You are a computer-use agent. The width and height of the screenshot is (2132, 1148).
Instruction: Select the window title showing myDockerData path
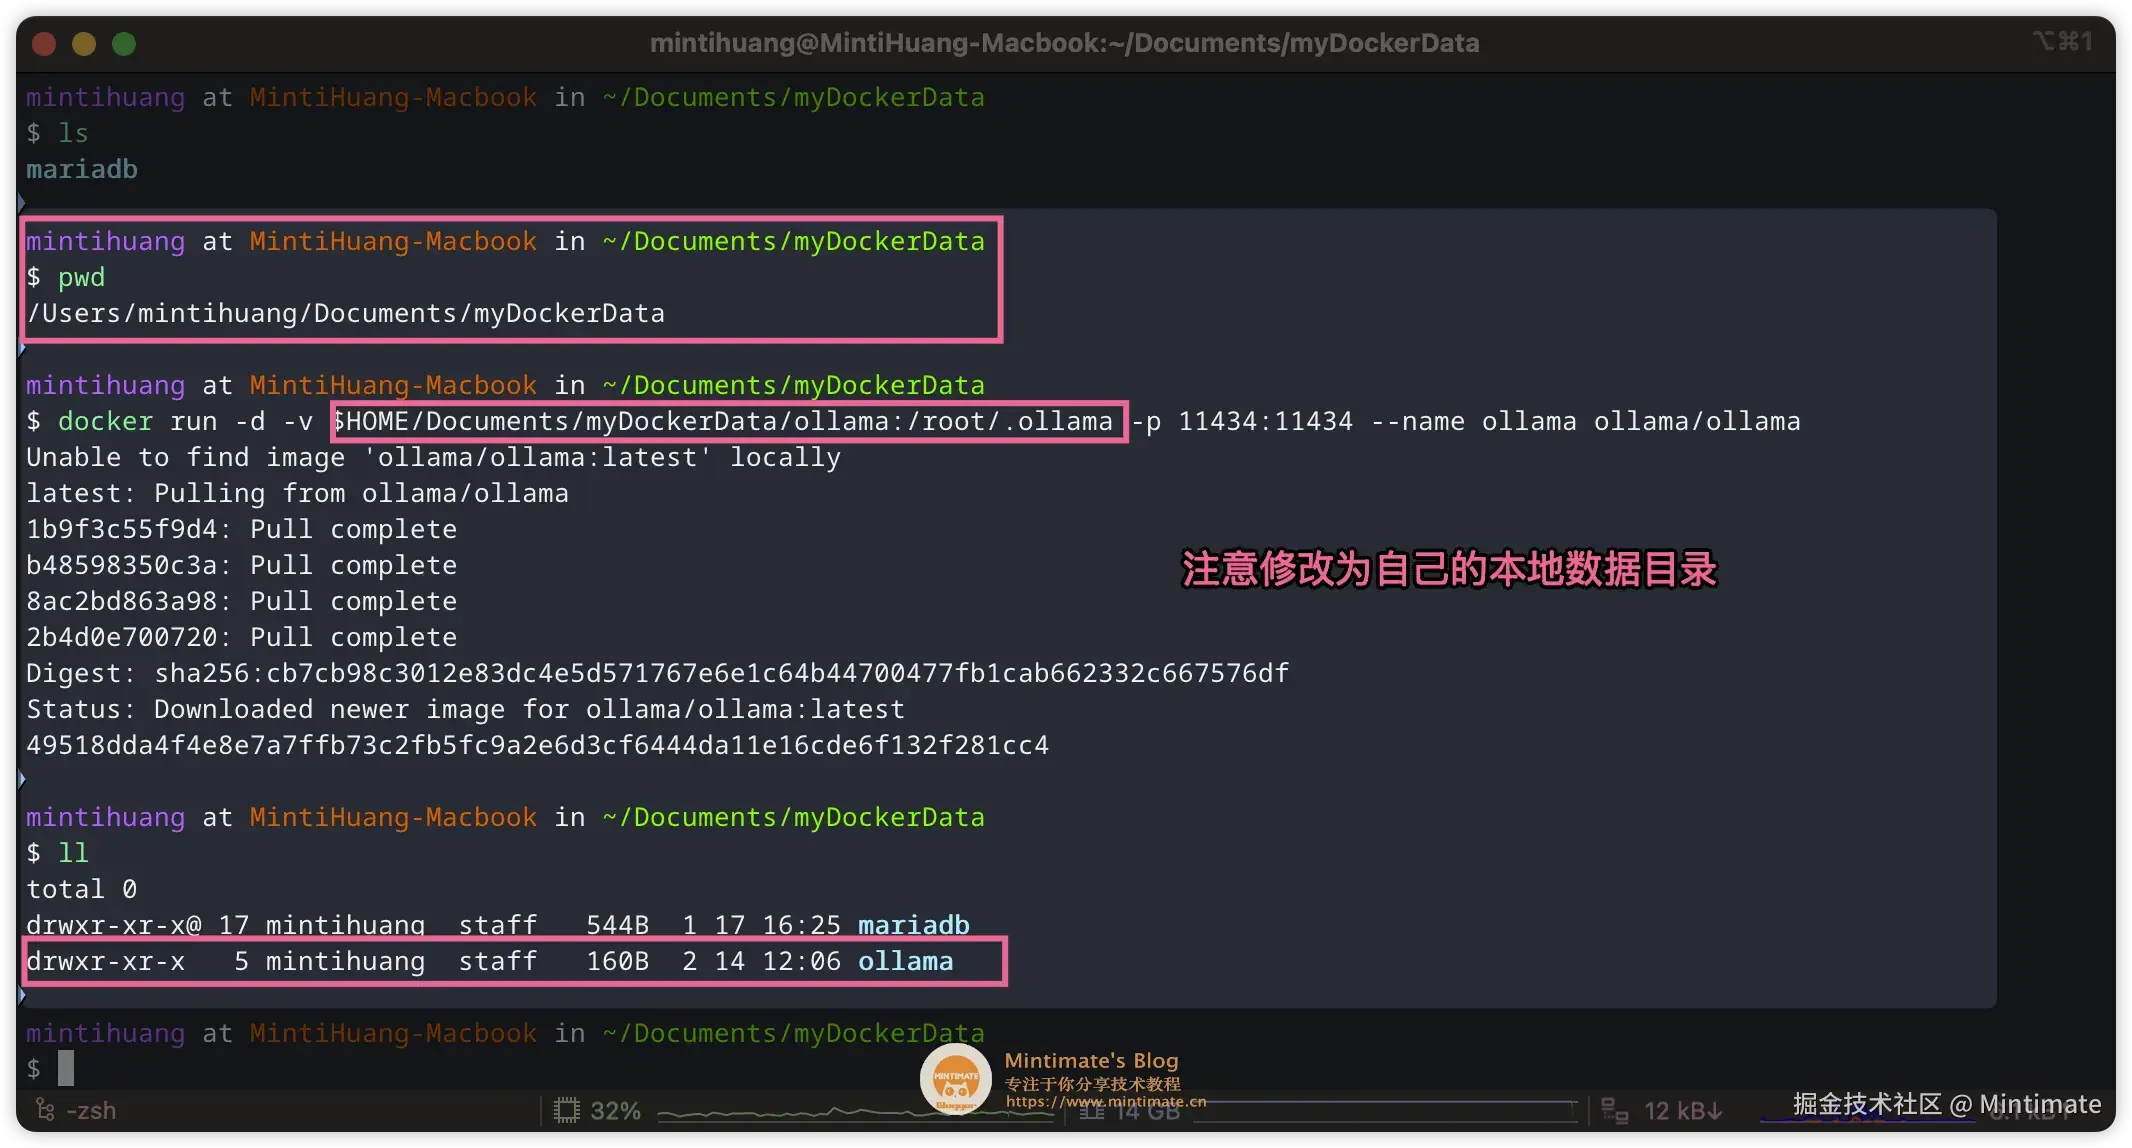1065,42
